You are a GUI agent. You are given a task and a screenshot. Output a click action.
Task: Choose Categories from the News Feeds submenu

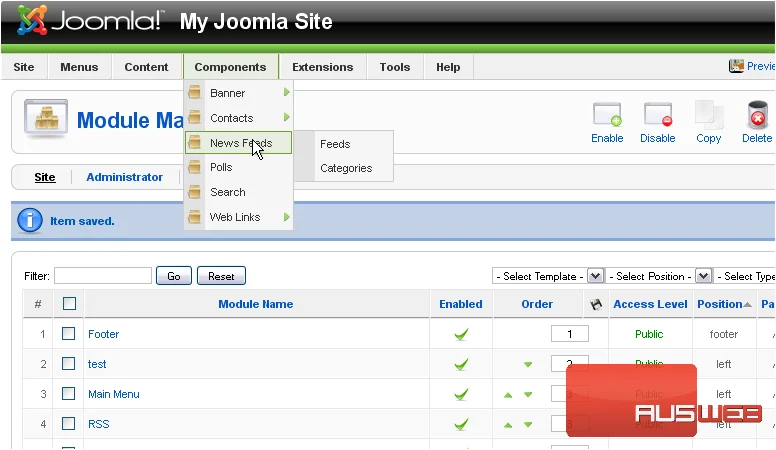click(346, 168)
